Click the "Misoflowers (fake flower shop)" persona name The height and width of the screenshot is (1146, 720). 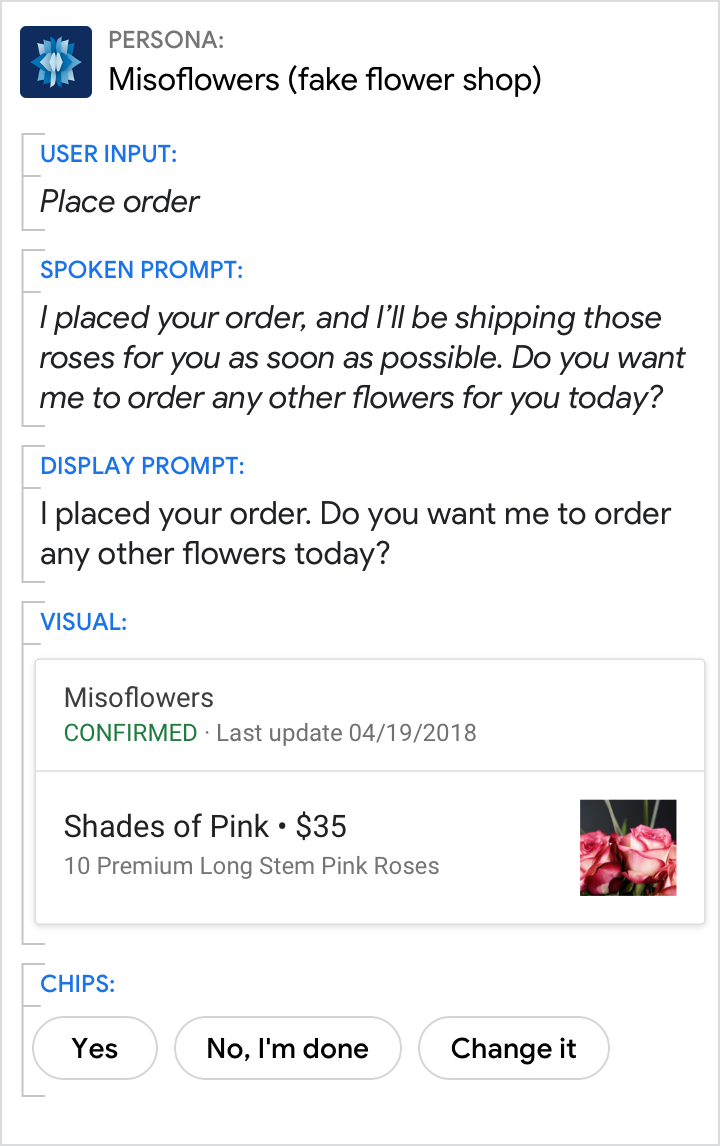[325, 79]
